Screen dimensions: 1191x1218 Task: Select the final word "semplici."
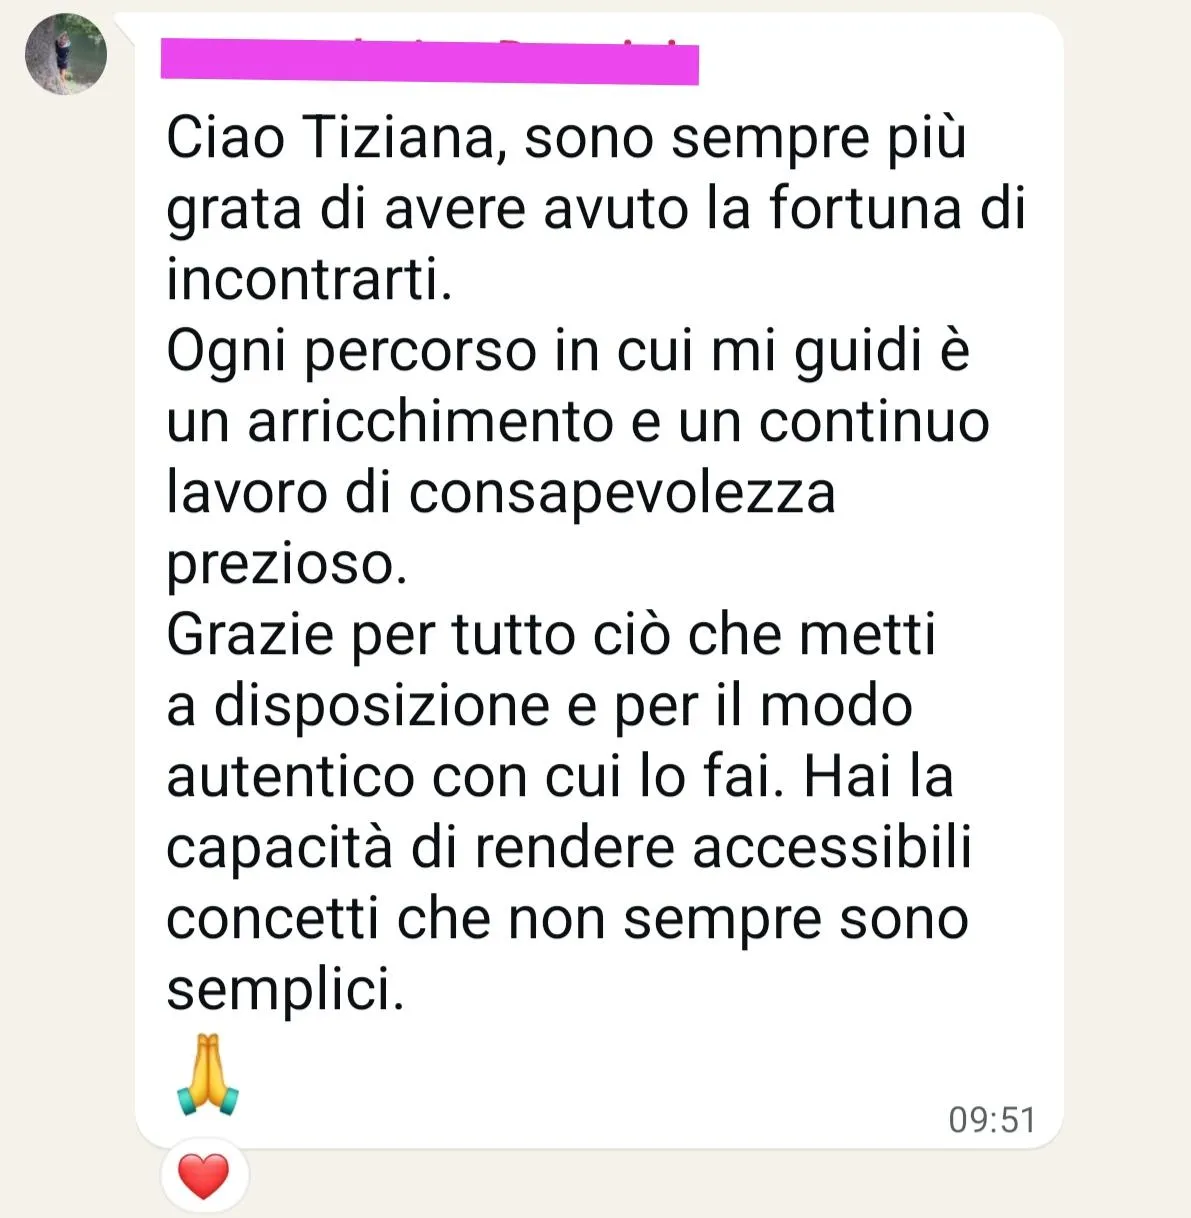tap(286, 991)
